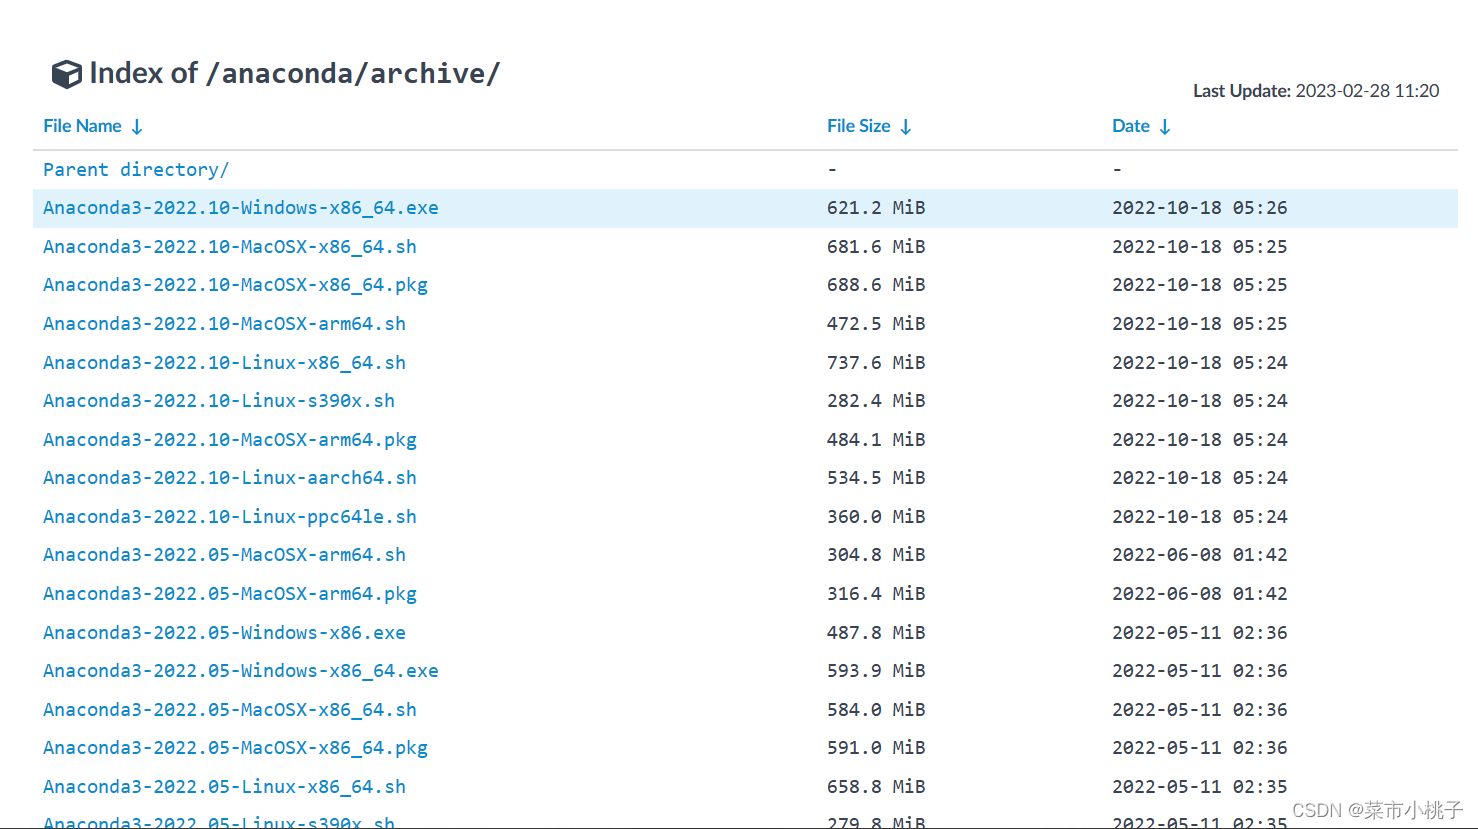Download Anaconda3-2022.05-Windows-x86_64.exe
The image size is (1478, 829).
tap(241, 671)
